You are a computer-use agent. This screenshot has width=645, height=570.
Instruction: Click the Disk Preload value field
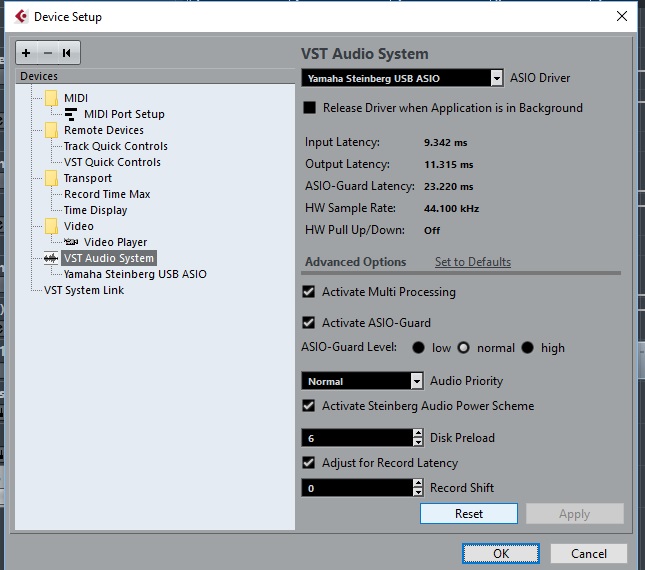[x=357, y=438]
